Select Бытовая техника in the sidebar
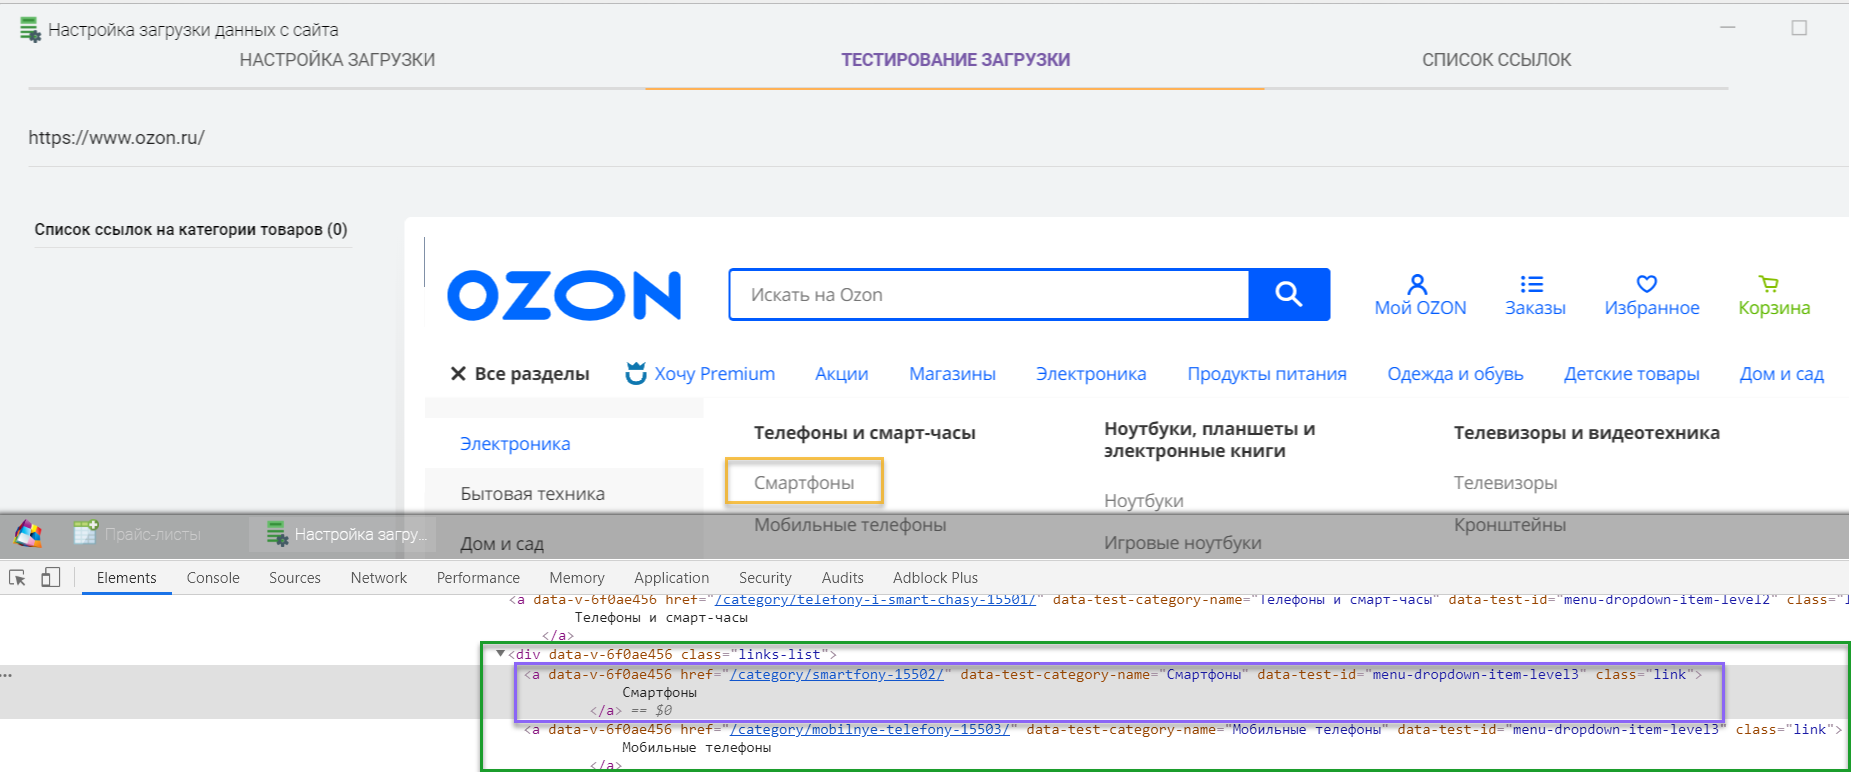Screen dimensions: 1851x772 click(532, 494)
